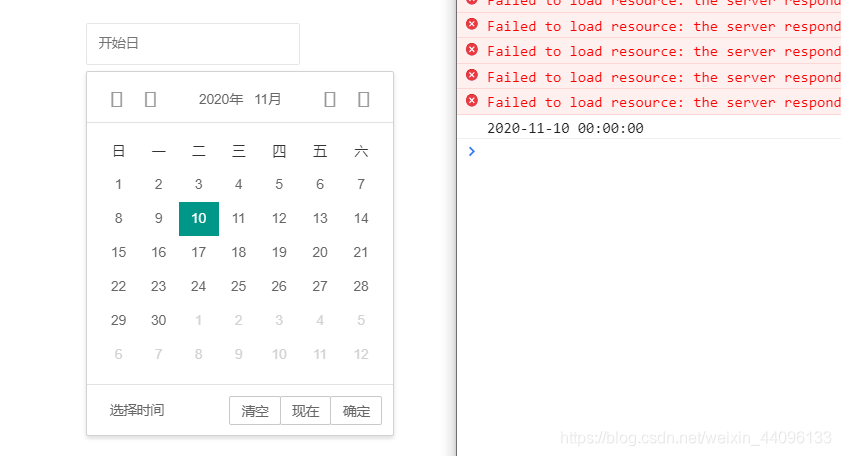Open the 2020年 year selector

click(x=221, y=99)
